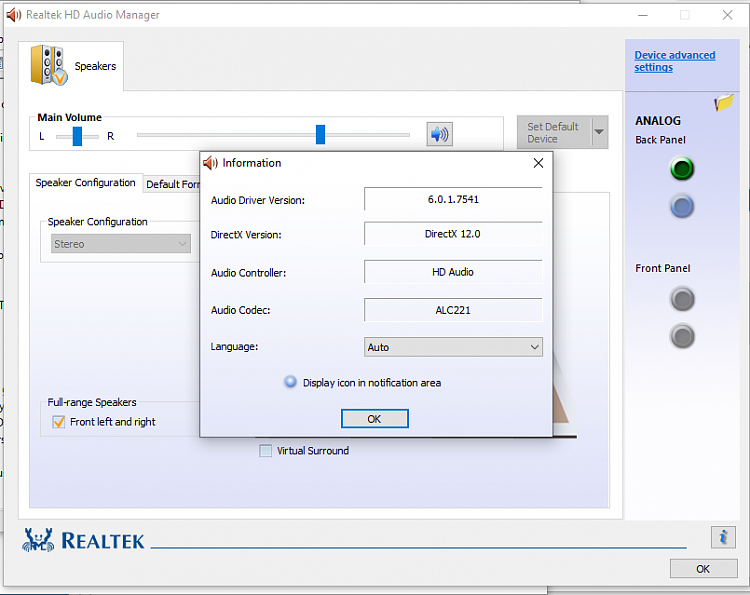Click the Main Volume label
This screenshot has height=595, width=750.
(x=69, y=118)
